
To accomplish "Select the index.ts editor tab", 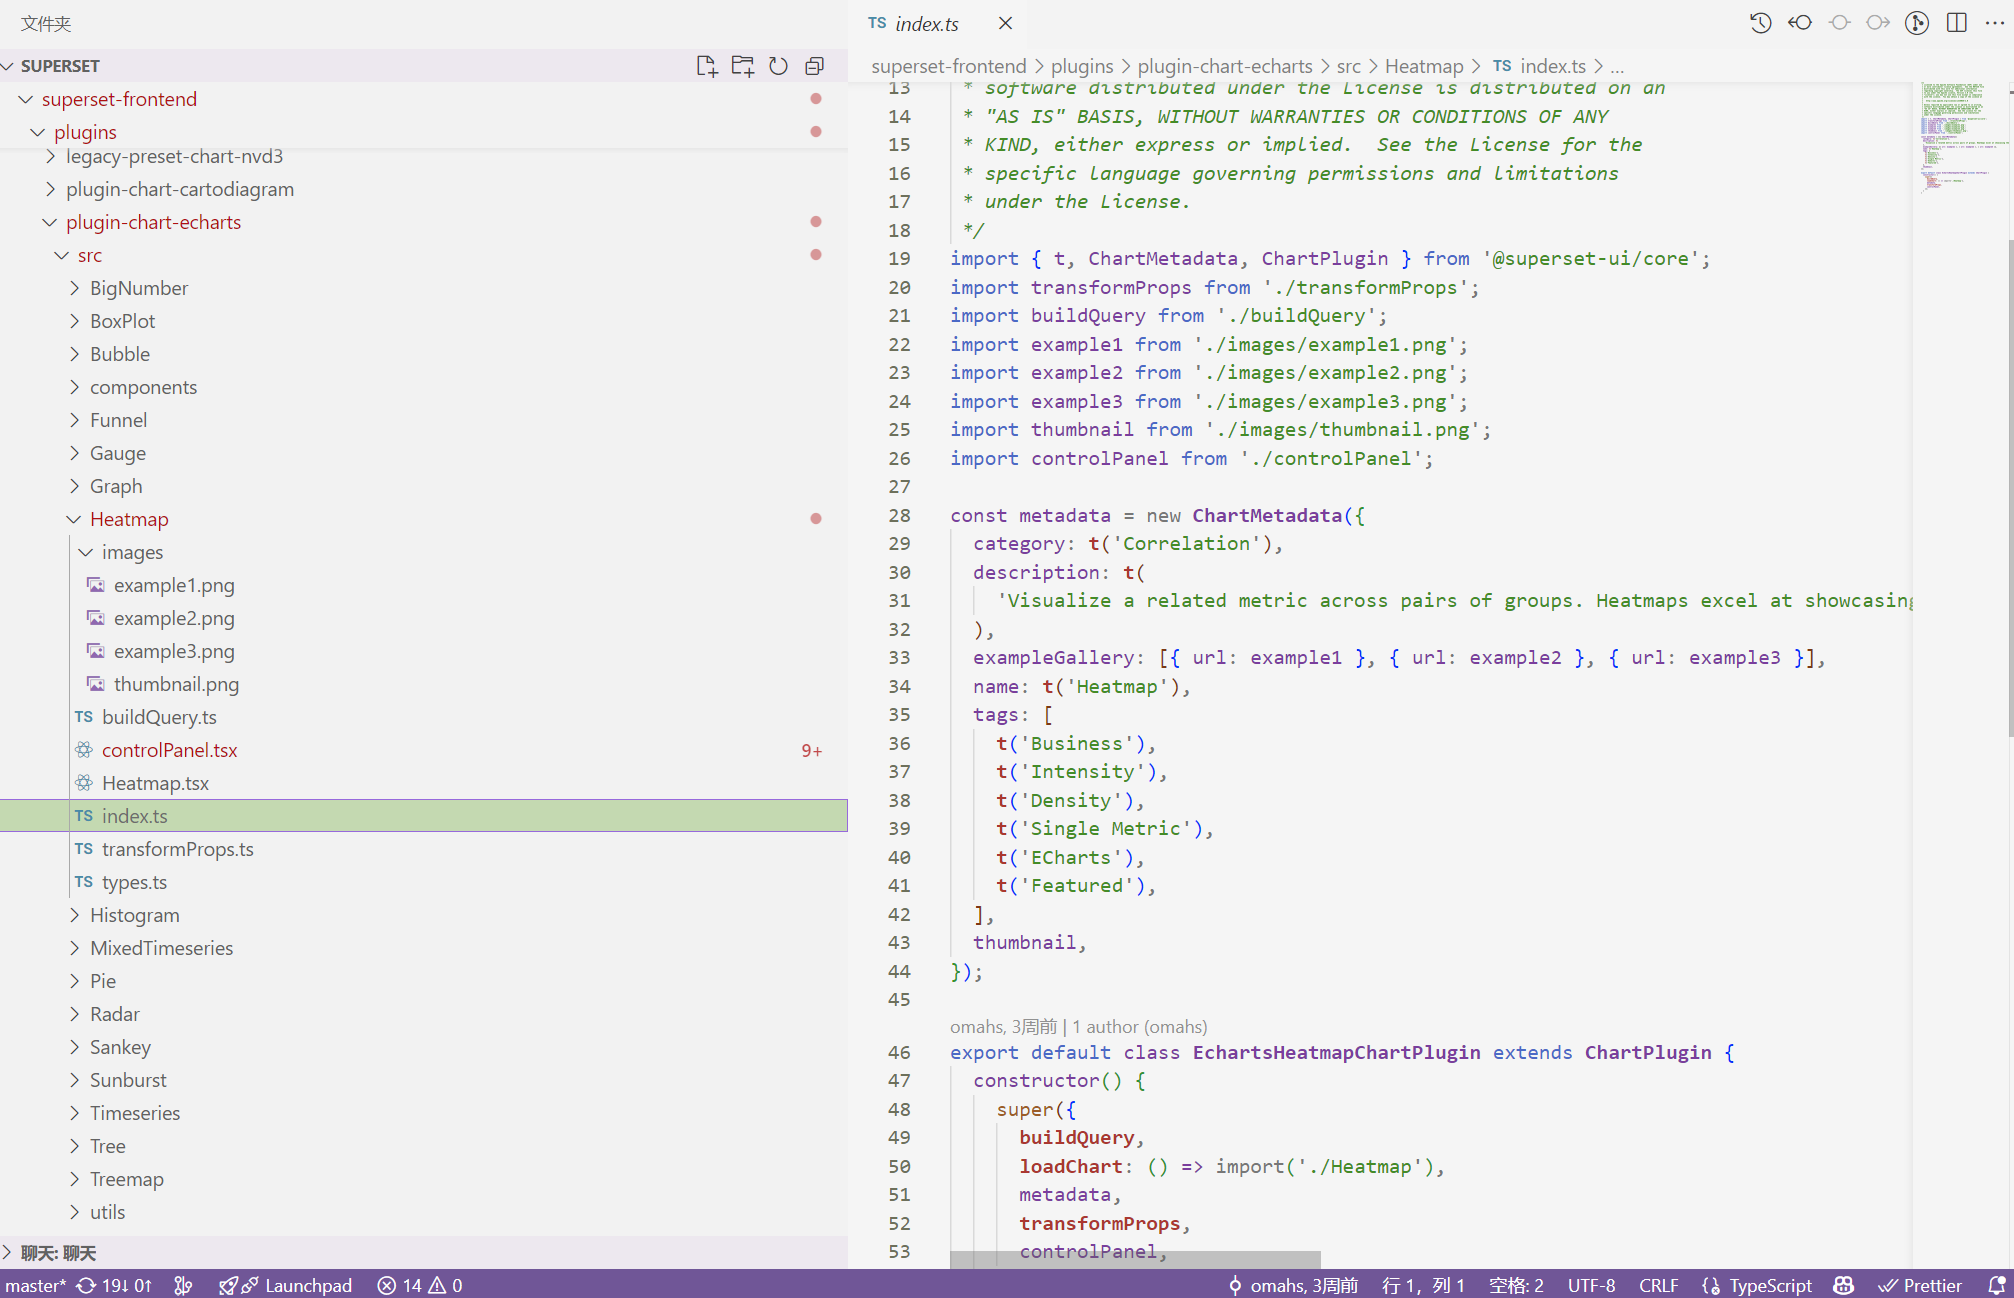I will click(x=926, y=23).
